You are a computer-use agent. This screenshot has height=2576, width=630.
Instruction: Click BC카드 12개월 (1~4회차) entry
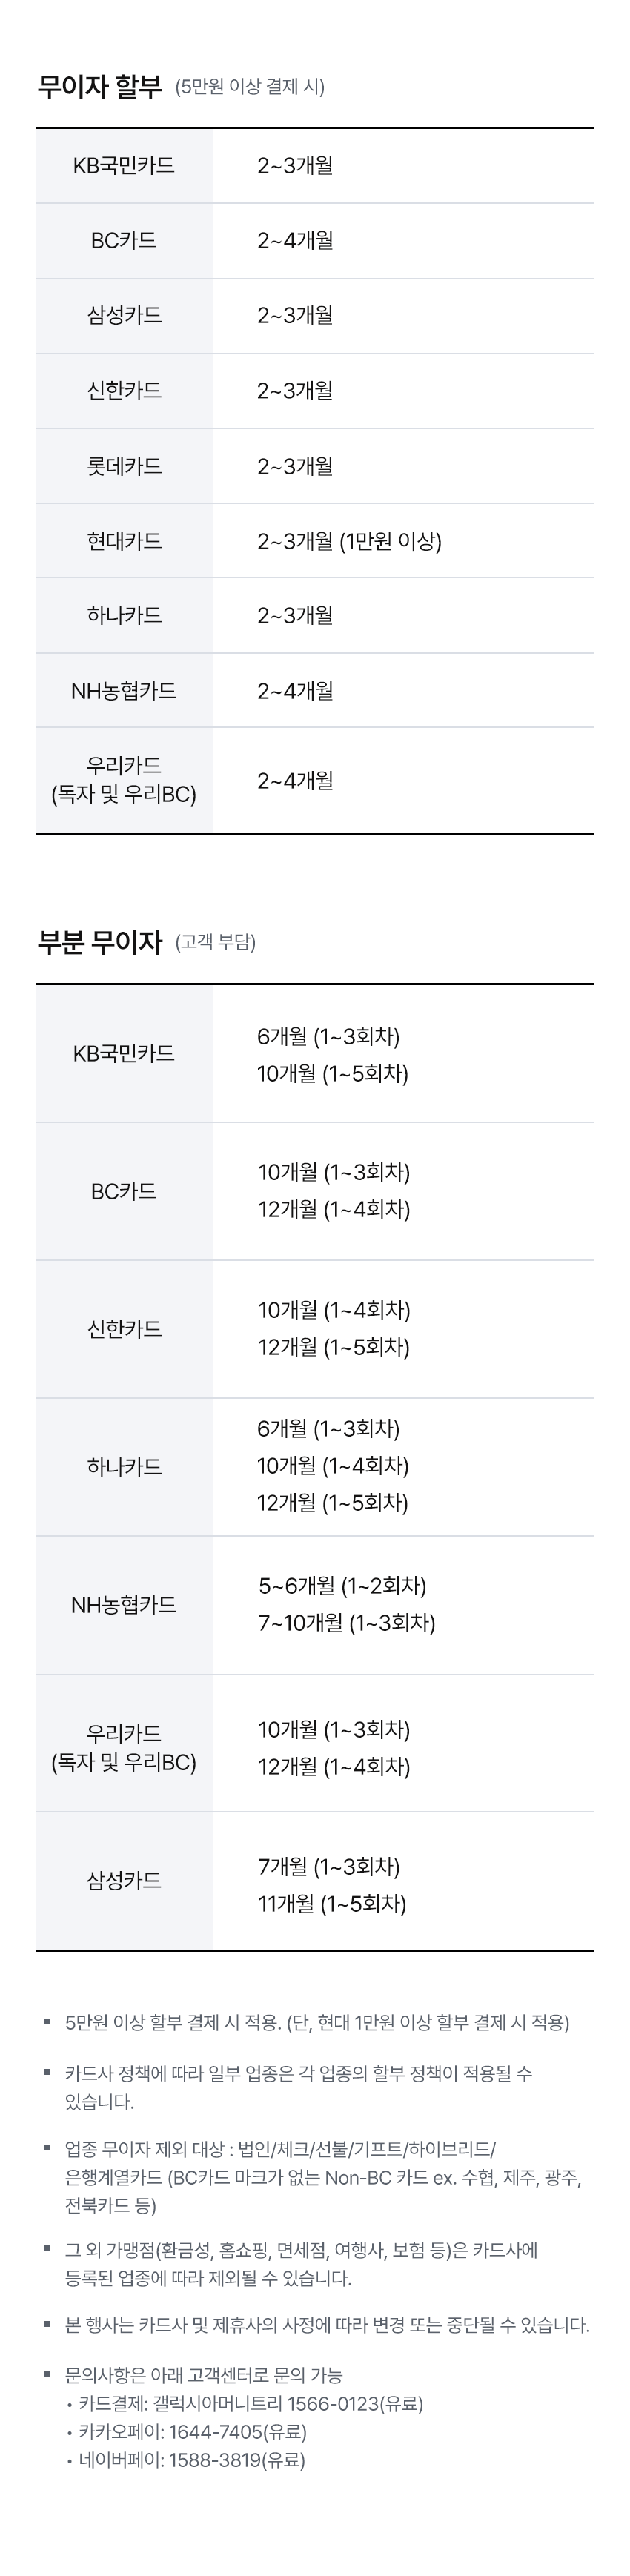(334, 1209)
